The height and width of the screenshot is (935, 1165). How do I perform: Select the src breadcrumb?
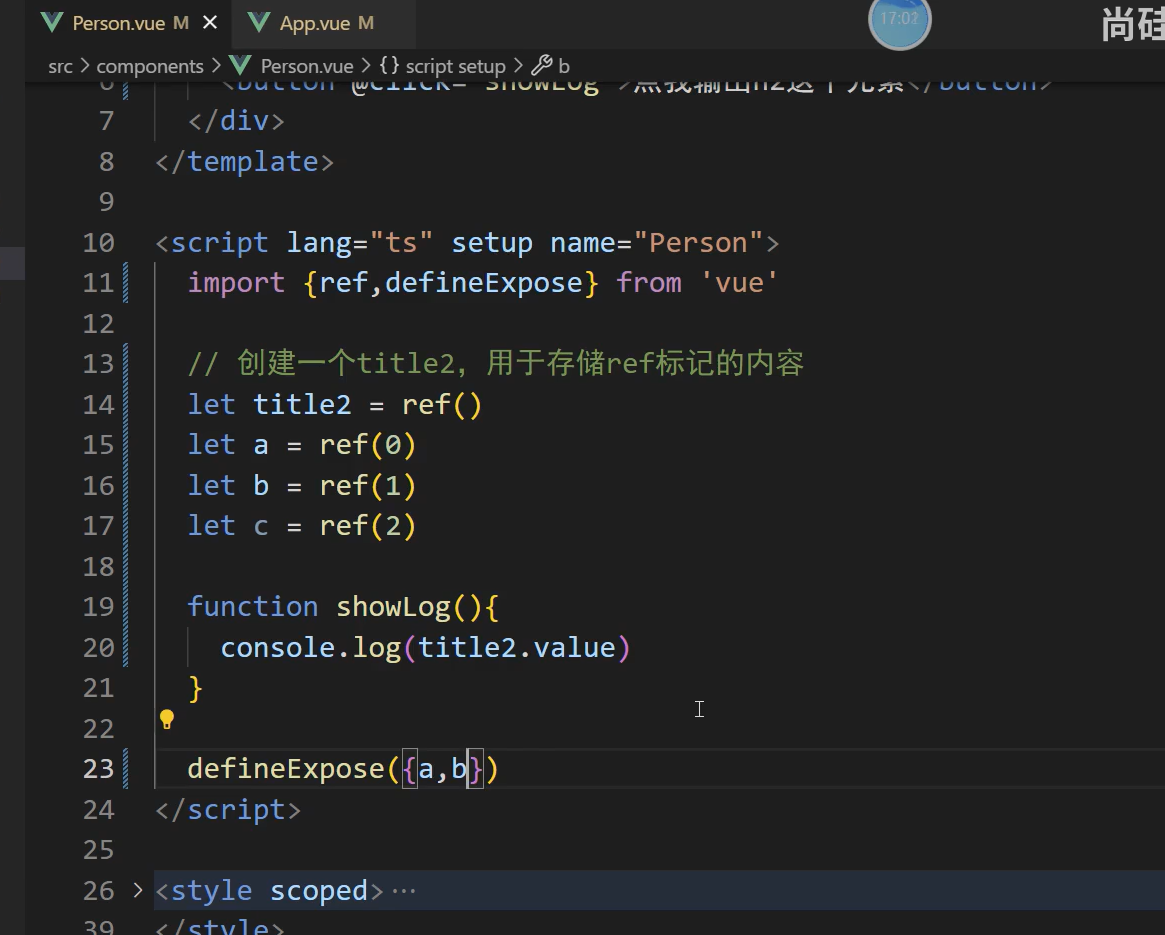60,66
